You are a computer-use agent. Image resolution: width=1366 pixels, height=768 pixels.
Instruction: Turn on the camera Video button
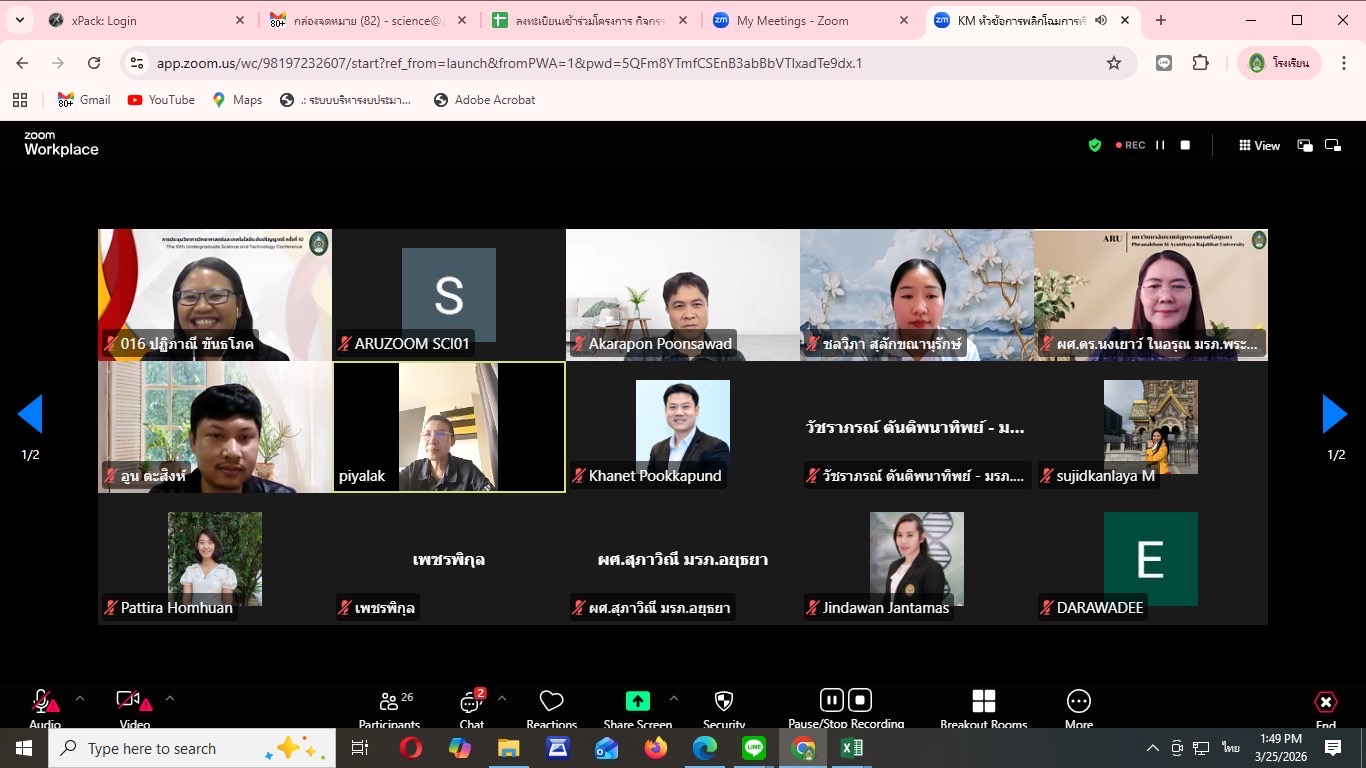coord(129,701)
